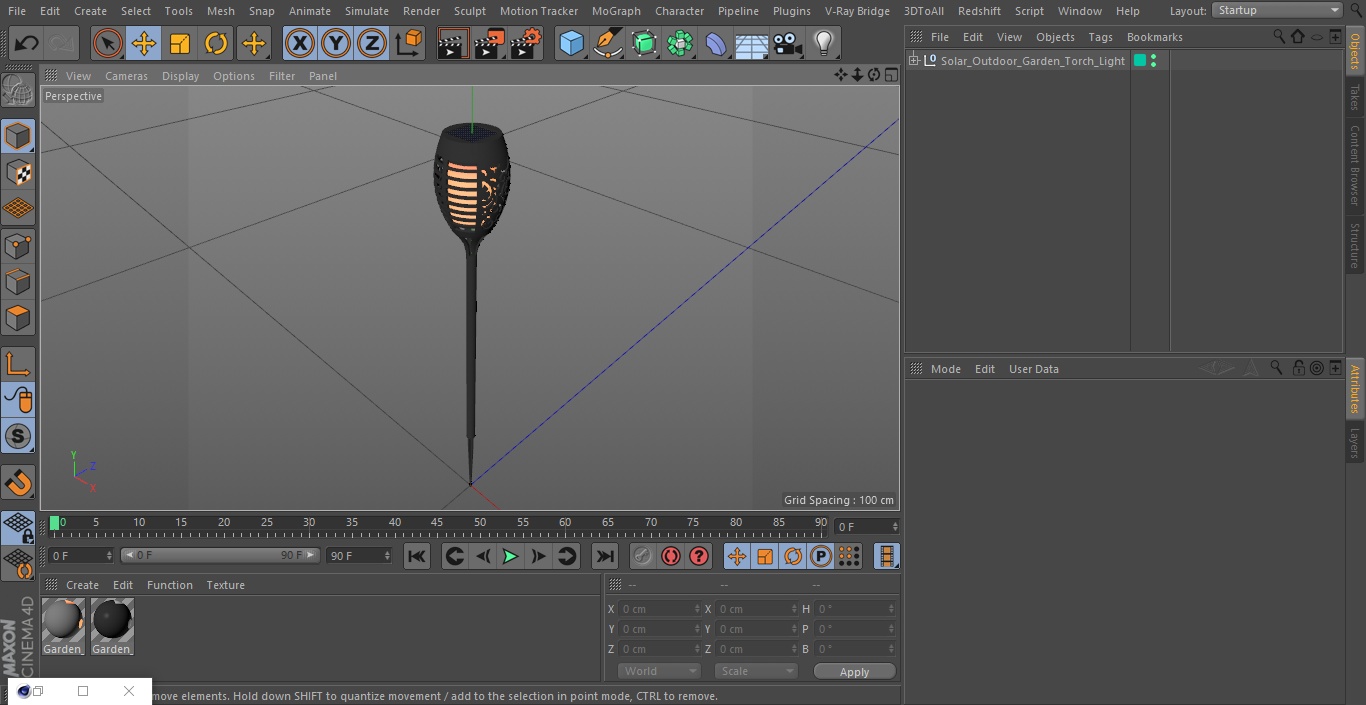Open the Layers side tab
Viewport: 1366px width, 705px height.
click(x=1355, y=443)
